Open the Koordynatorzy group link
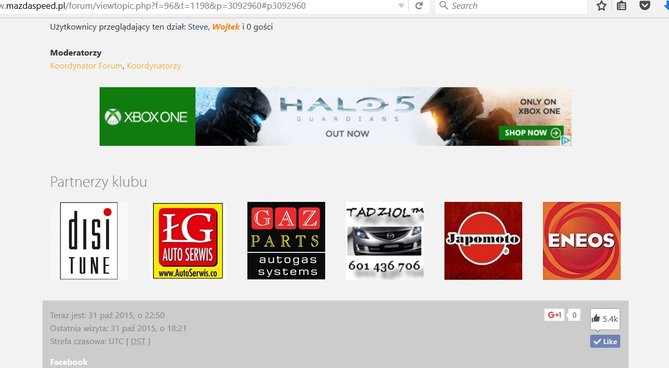Viewport: 669px width, 368px height. 154,66
